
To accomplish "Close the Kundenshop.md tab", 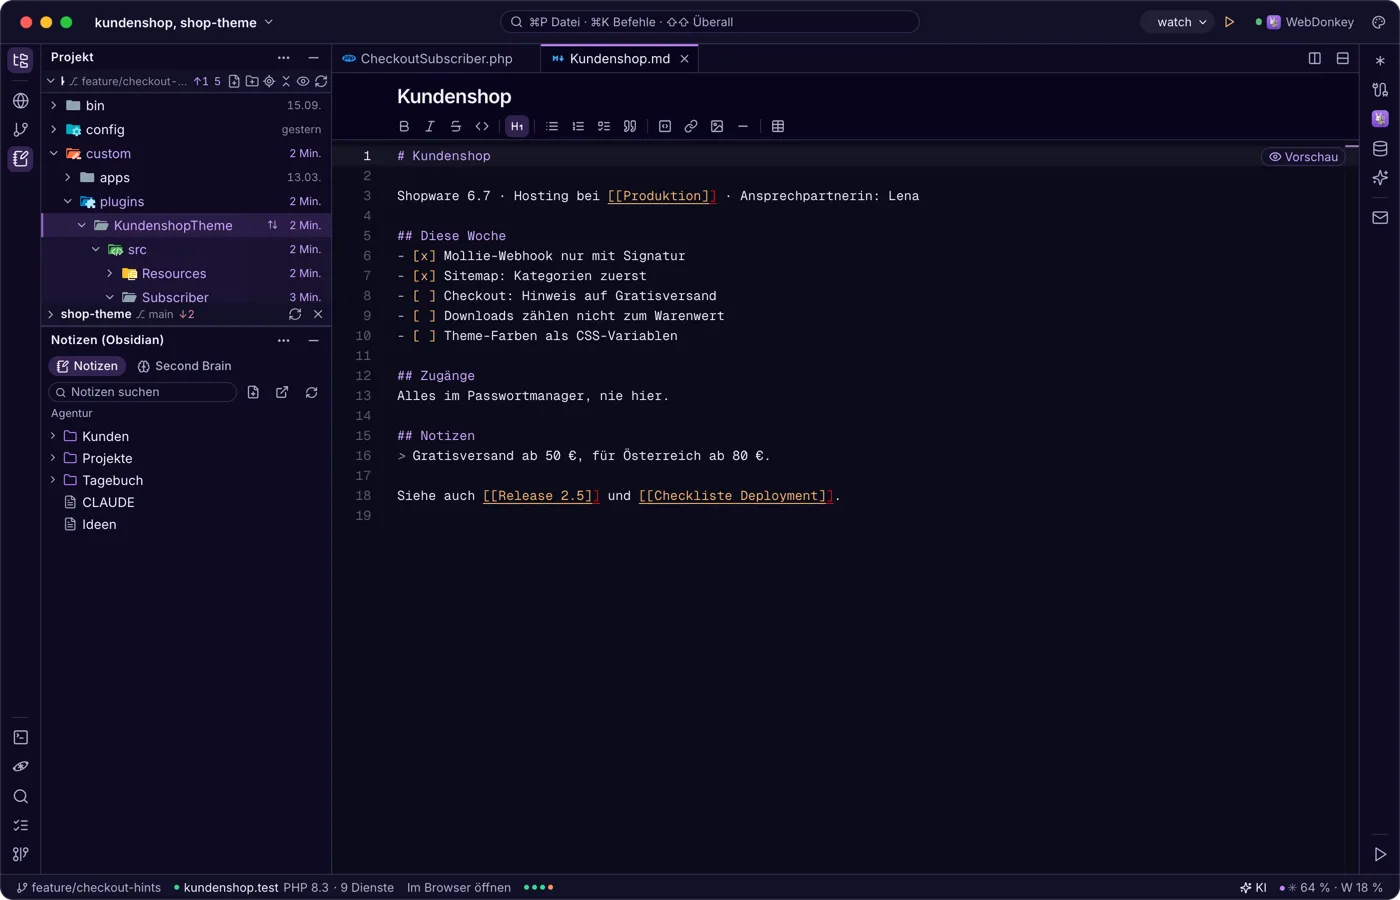I will coord(685,59).
